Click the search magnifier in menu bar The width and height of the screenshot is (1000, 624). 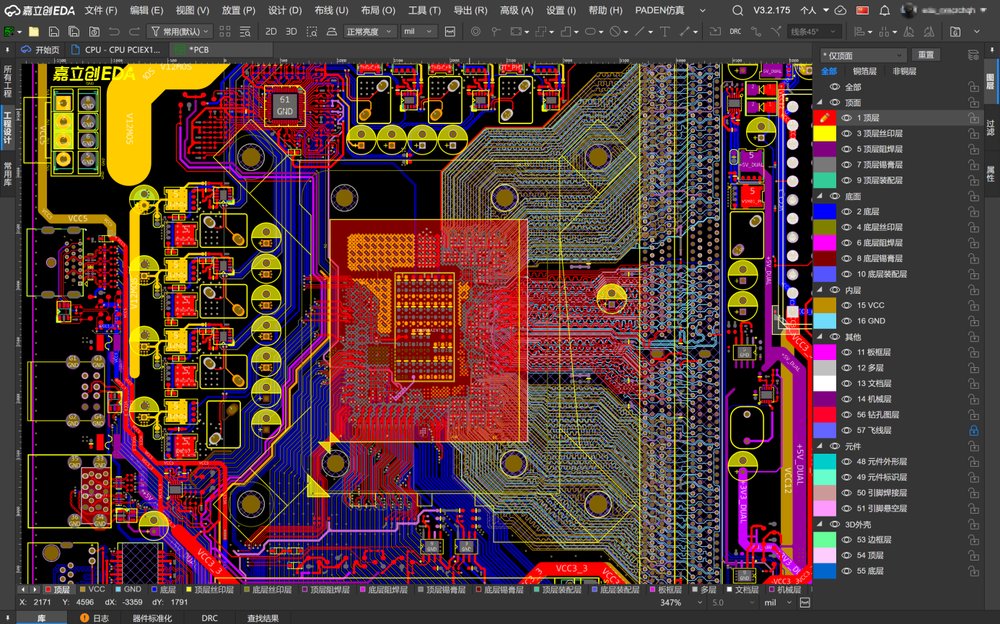click(x=737, y=10)
